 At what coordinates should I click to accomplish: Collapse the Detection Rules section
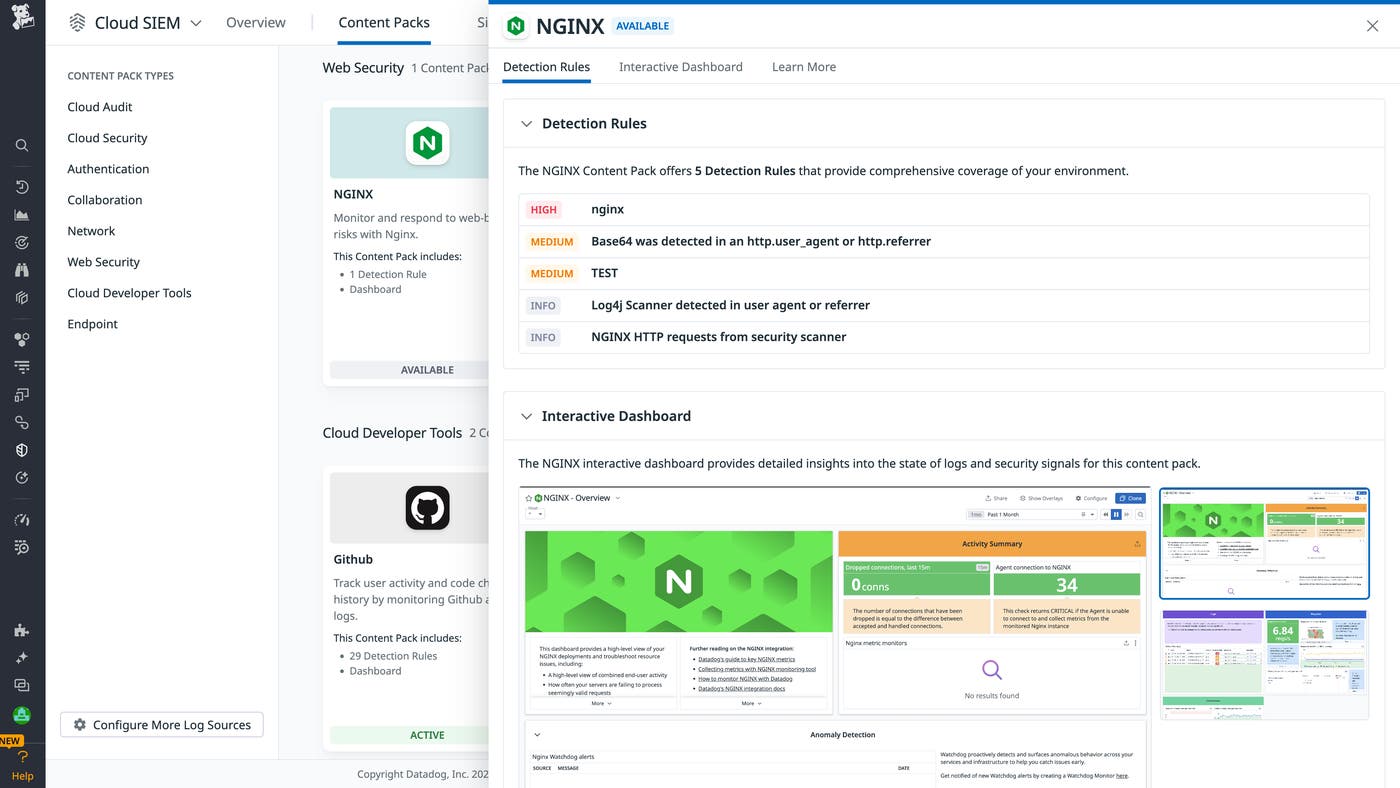click(x=527, y=123)
